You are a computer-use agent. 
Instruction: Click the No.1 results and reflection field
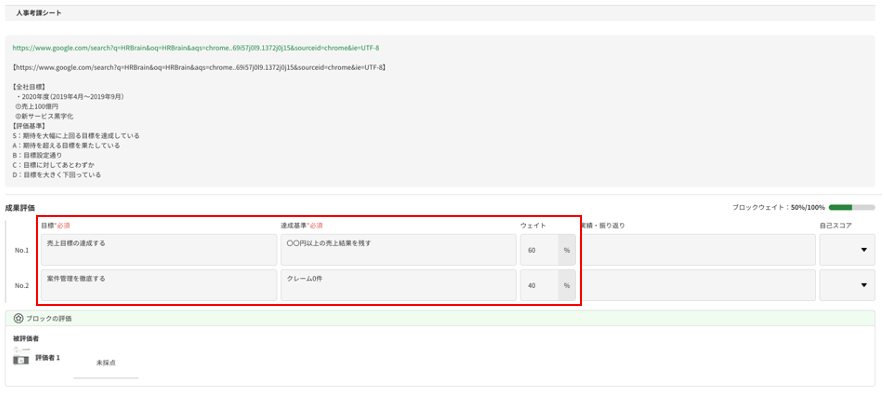click(x=698, y=250)
